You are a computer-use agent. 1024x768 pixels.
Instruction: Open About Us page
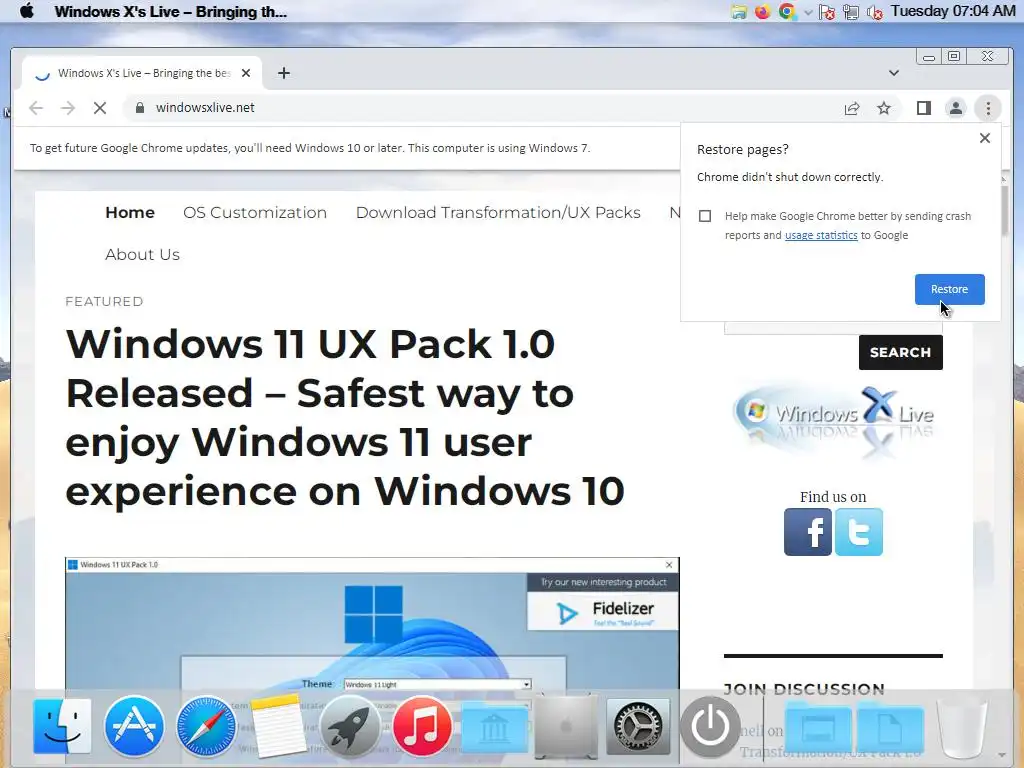click(x=142, y=255)
